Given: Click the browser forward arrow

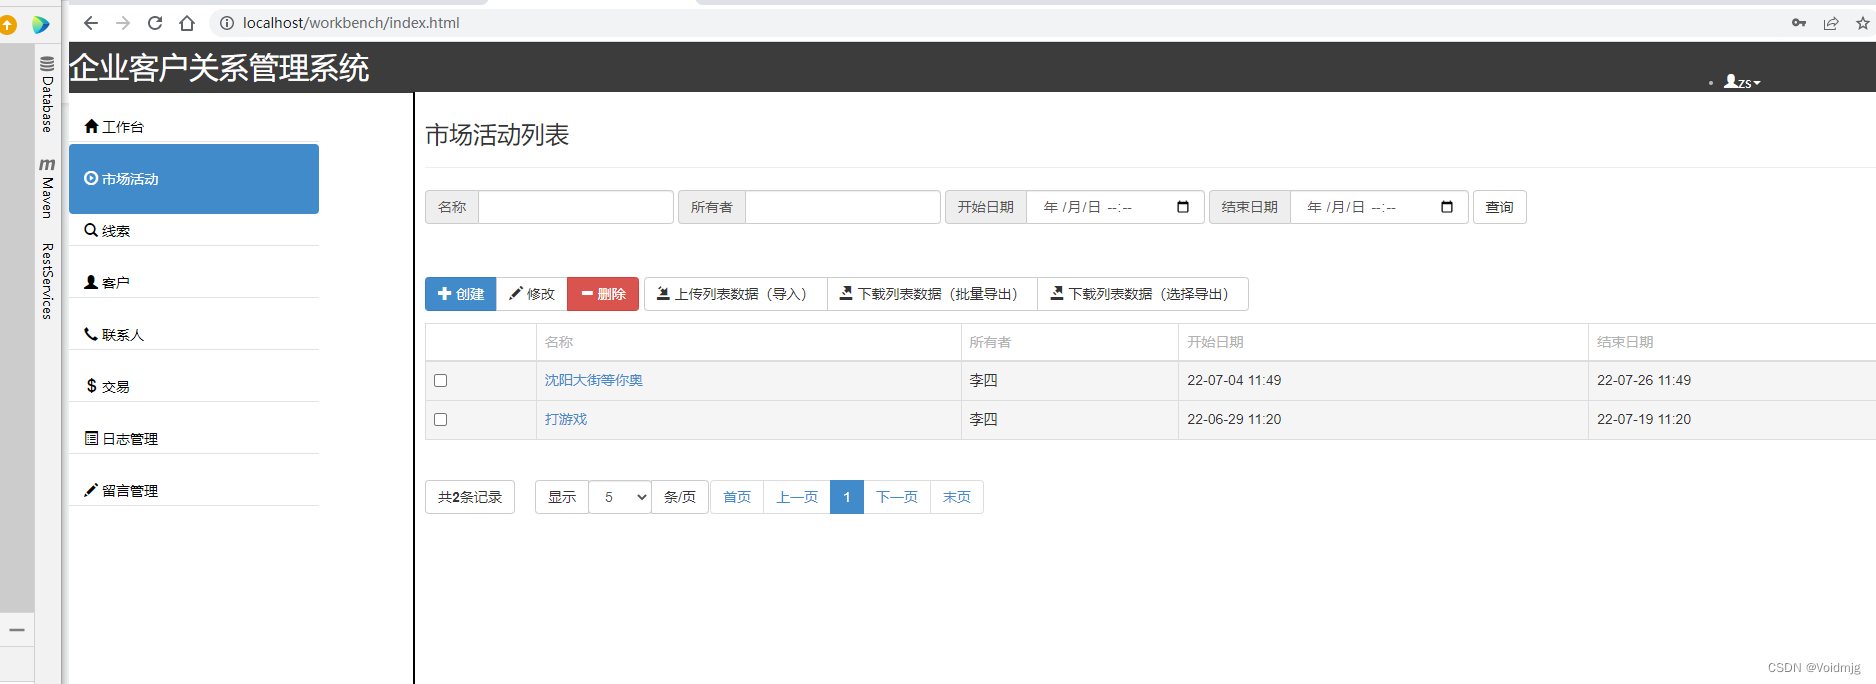Looking at the screenshot, I should (x=123, y=23).
